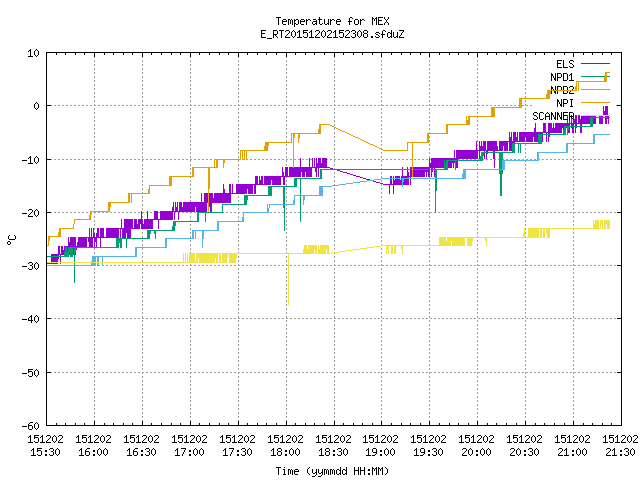640x480 pixels.
Task: Click the x-axis tick label 21:00
Action: point(572,452)
